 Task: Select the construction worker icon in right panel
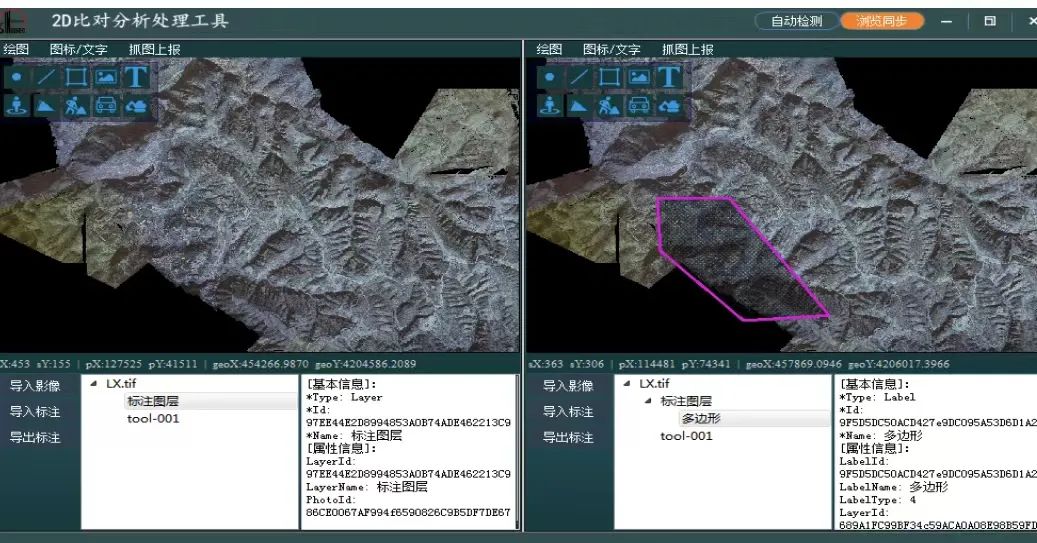tap(609, 106)
